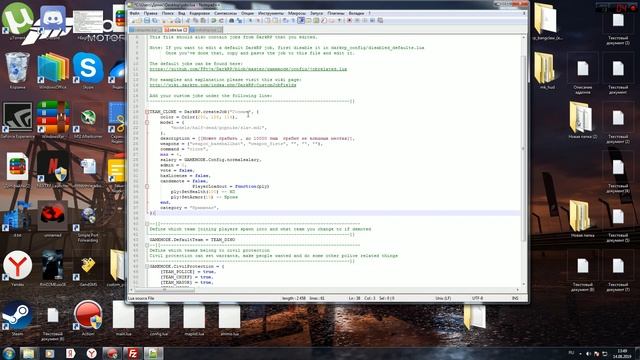Screen dimensions: 640x360
Task: Select the first document tab in Notepad++
Action: (x=145, y=30)
